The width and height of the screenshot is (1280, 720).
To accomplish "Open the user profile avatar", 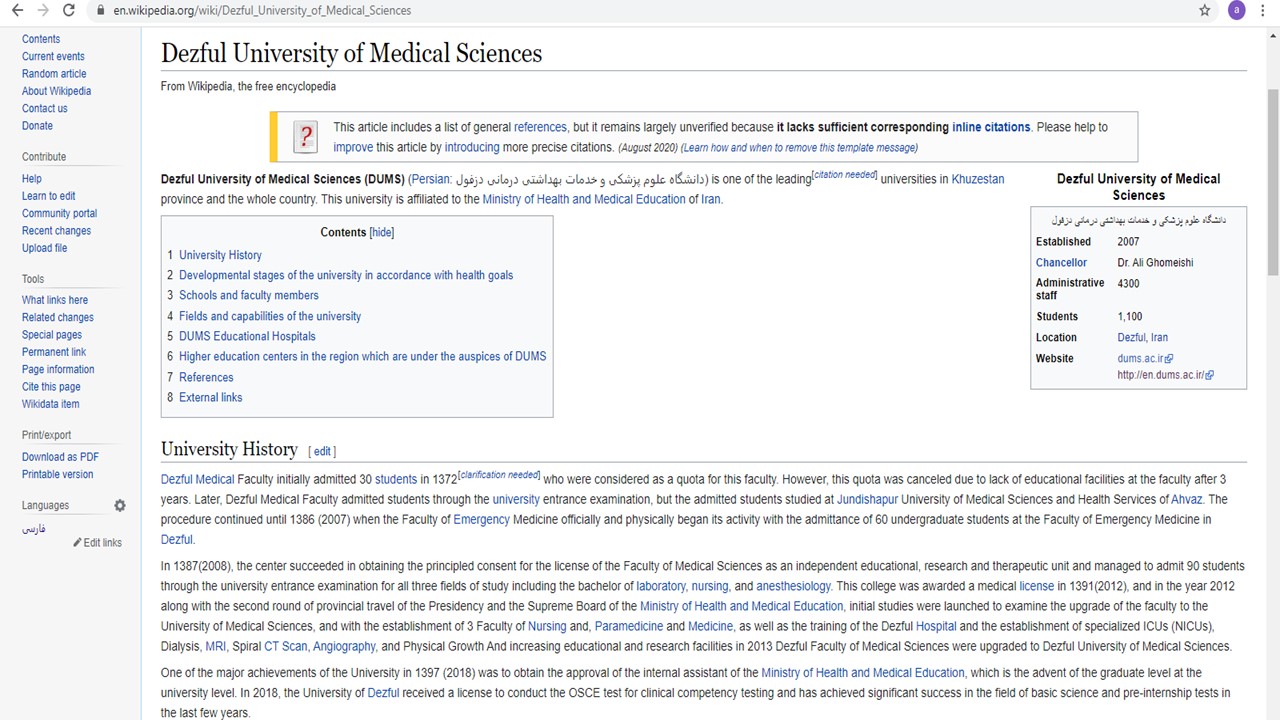I will coord(1237,10).
